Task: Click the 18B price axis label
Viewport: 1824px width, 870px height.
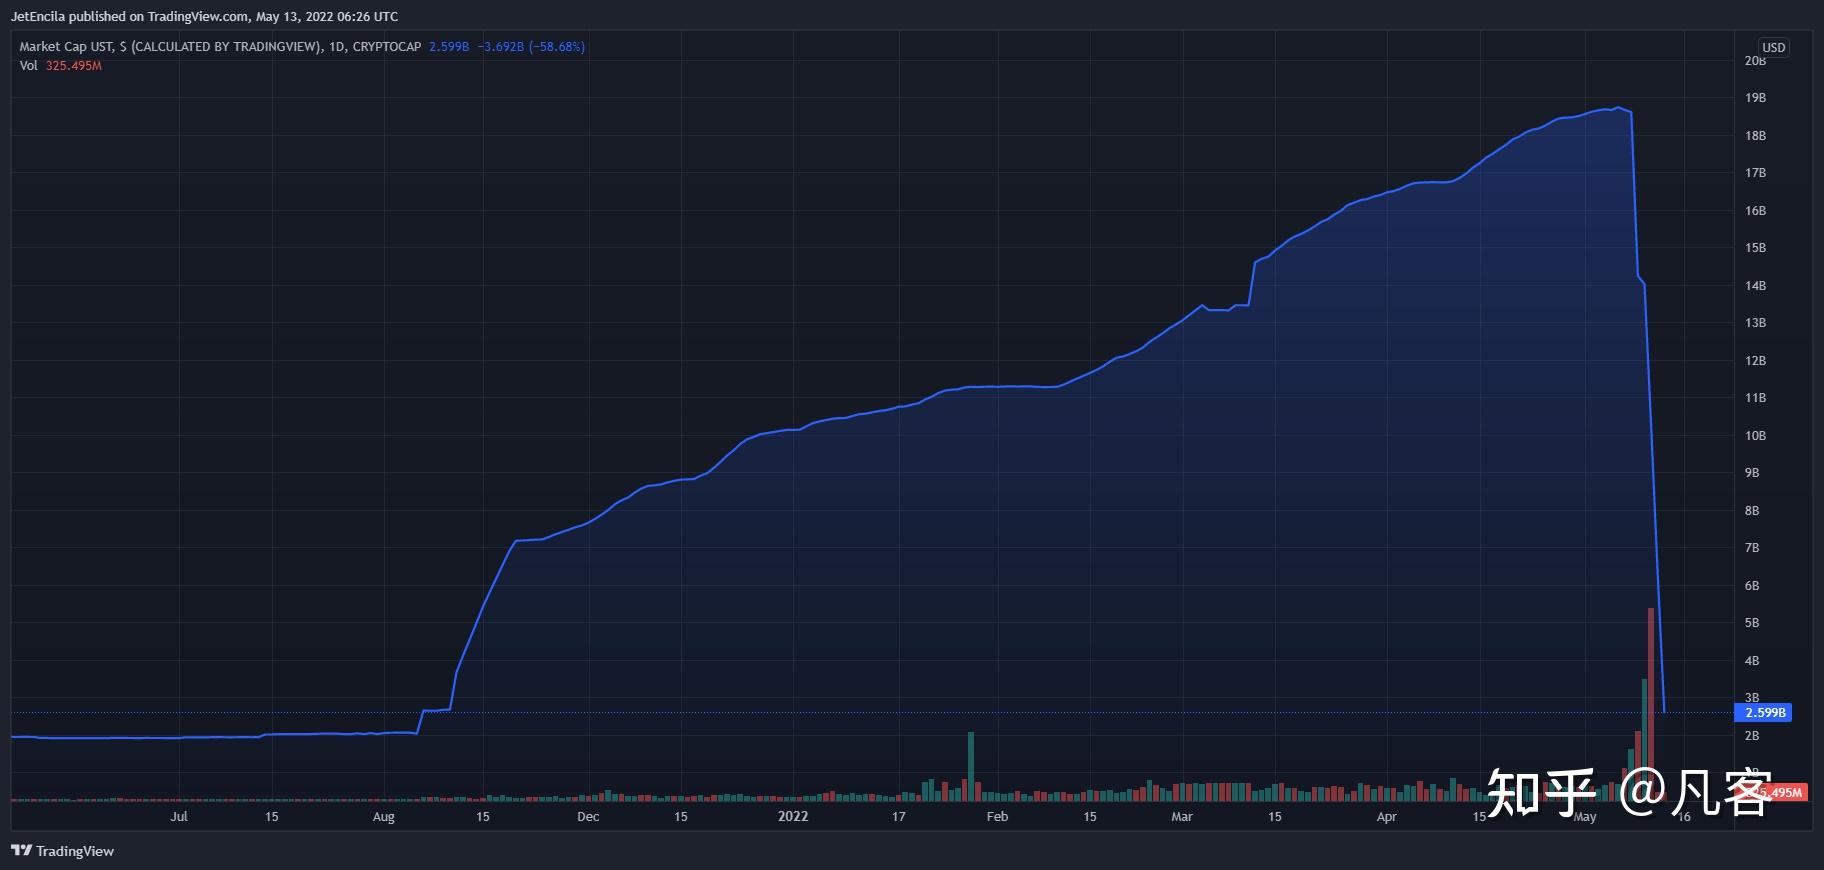Action: tap(1755, 136)
